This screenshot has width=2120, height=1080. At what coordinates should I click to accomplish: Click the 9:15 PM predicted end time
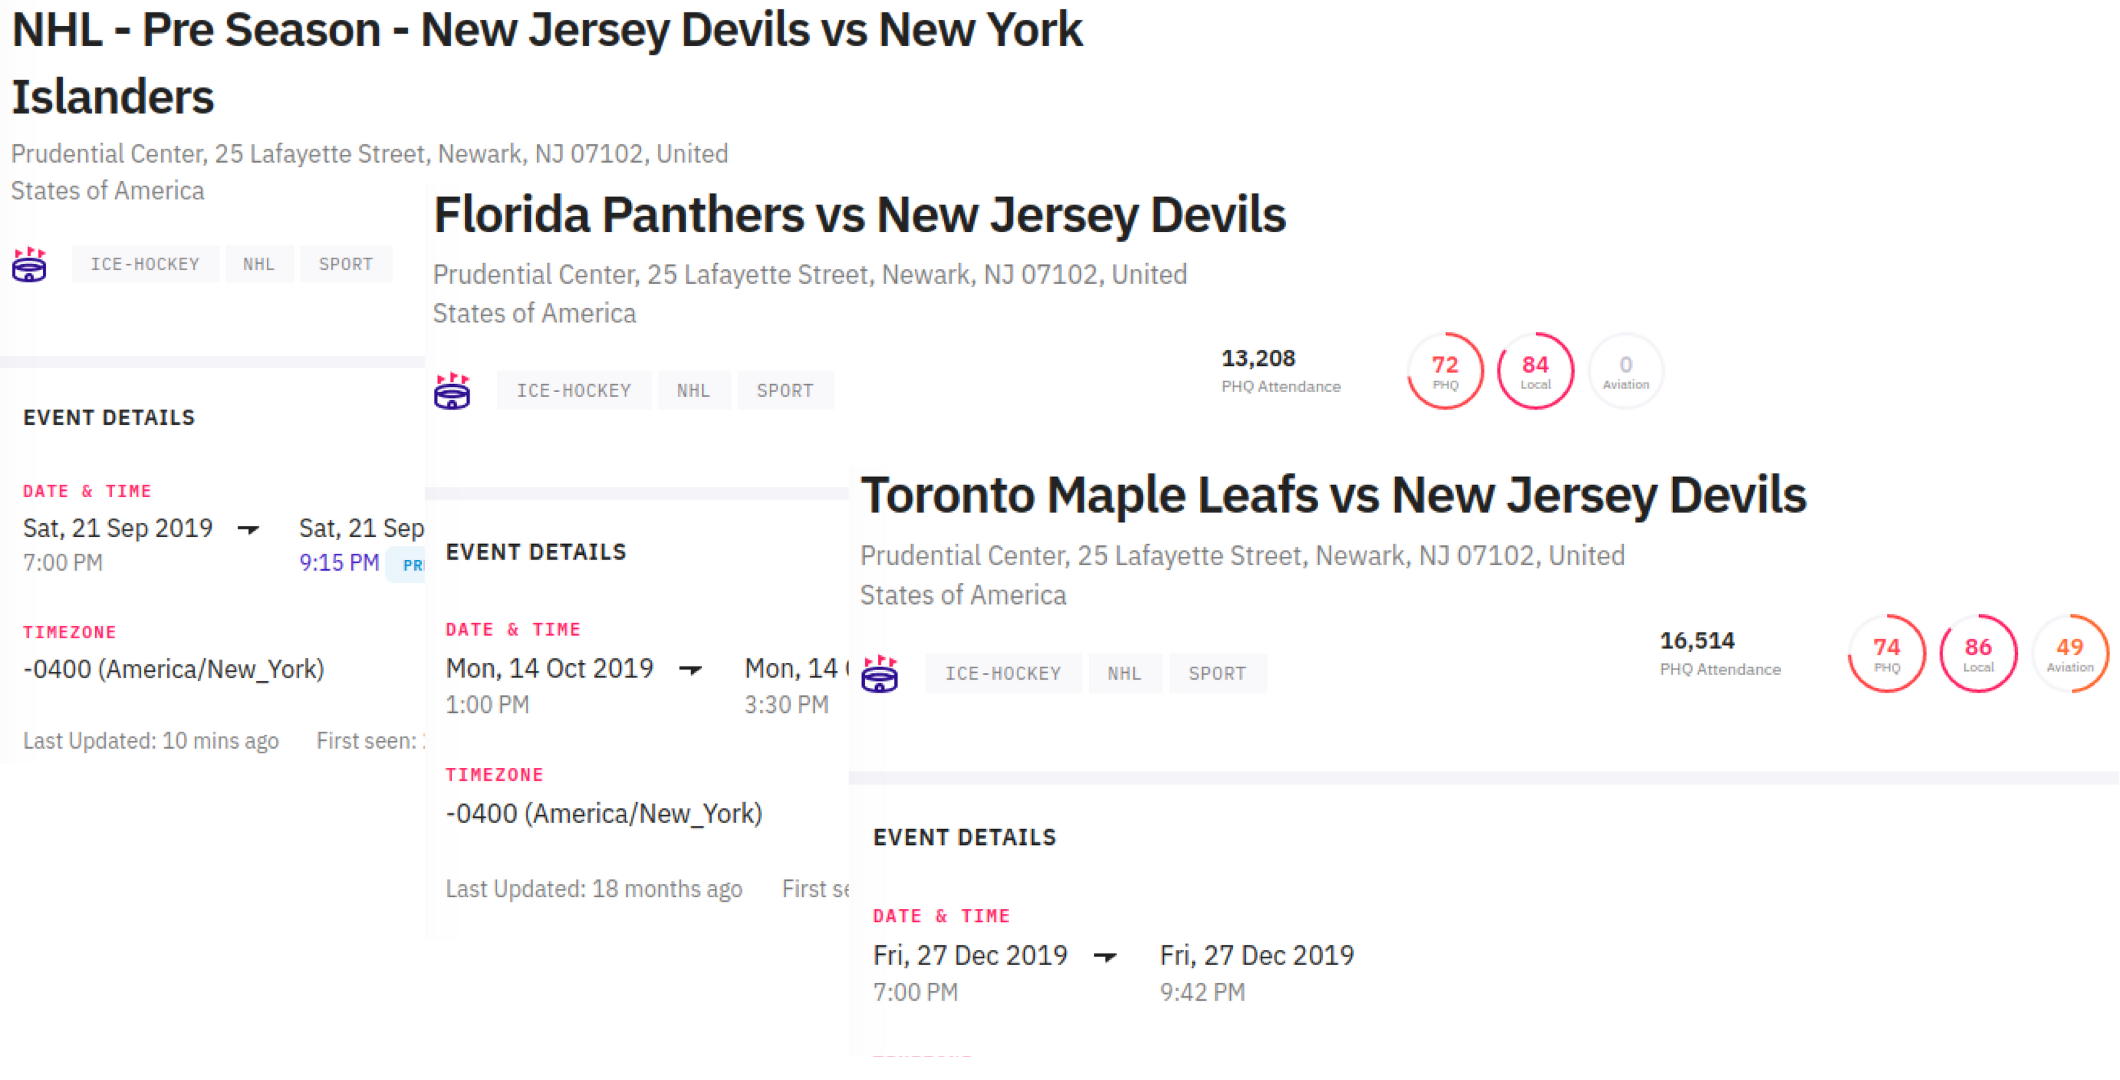coord(339,563)
